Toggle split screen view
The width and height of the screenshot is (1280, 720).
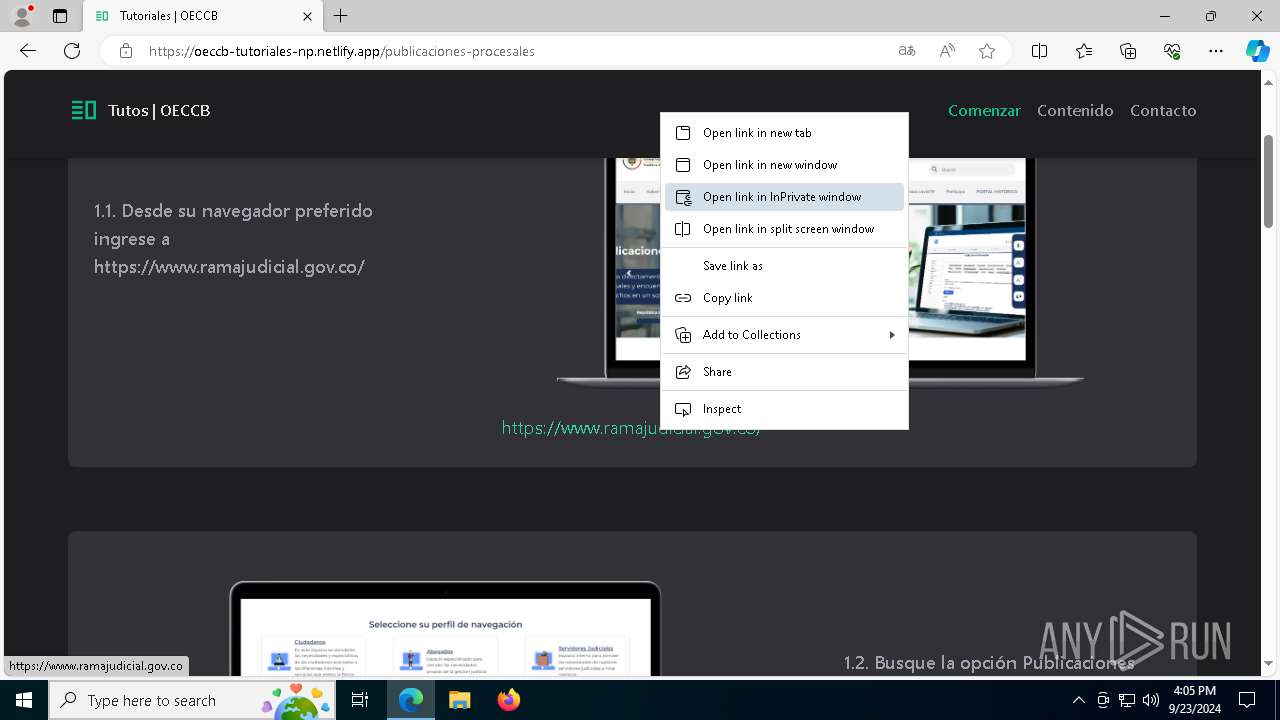click(1039, 51)
